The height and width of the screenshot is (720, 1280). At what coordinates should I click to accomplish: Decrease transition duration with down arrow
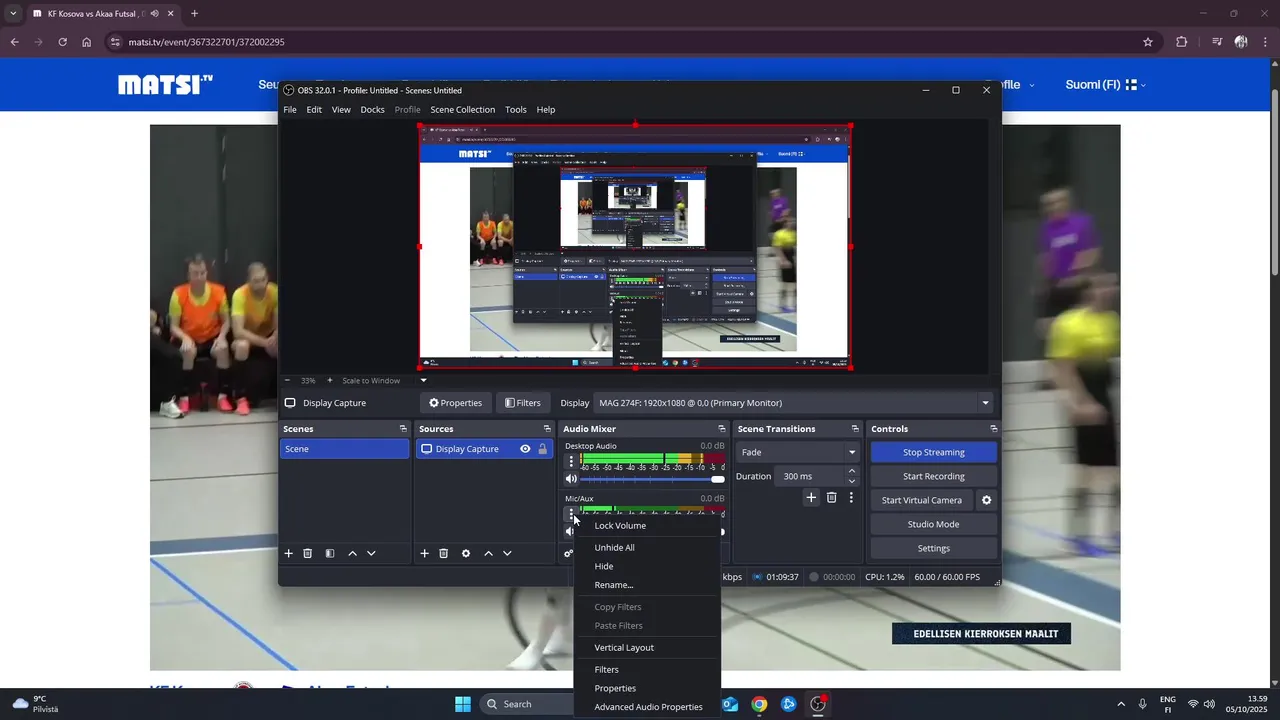[x=852, y=481]
